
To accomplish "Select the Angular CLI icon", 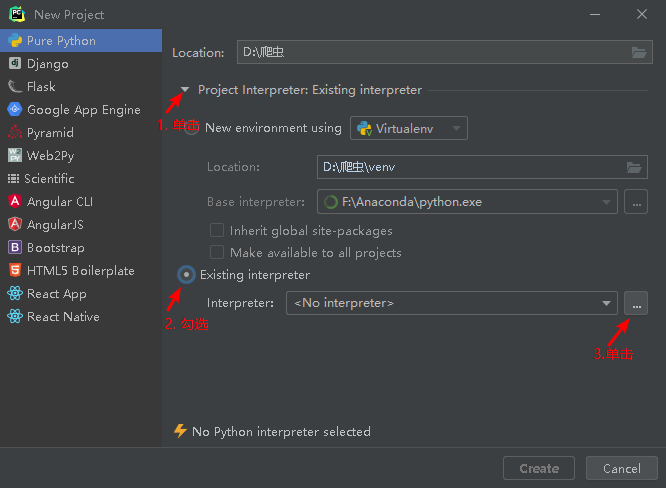I will [x=15, y=202].
